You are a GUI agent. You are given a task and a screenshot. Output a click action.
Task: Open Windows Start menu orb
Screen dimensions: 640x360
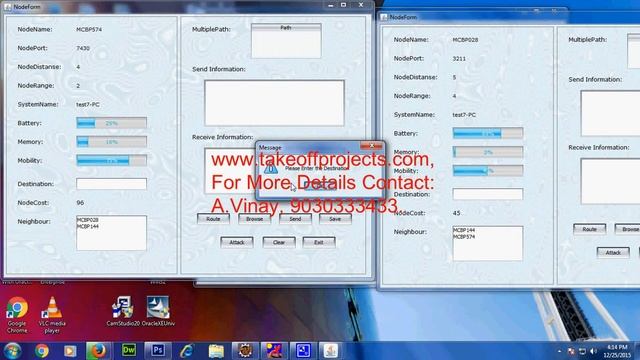(x=12, y=351)
